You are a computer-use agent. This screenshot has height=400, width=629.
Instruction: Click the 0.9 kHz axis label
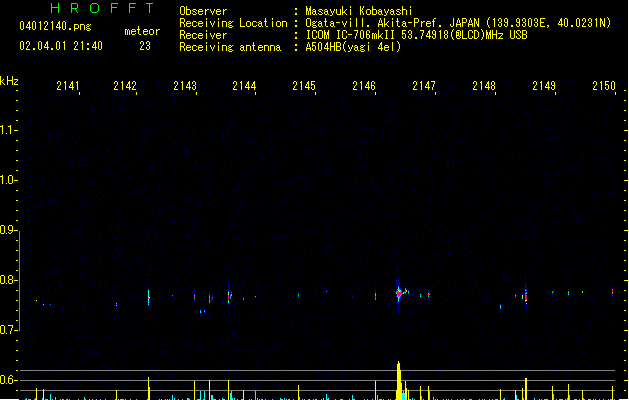click(7, 230)
